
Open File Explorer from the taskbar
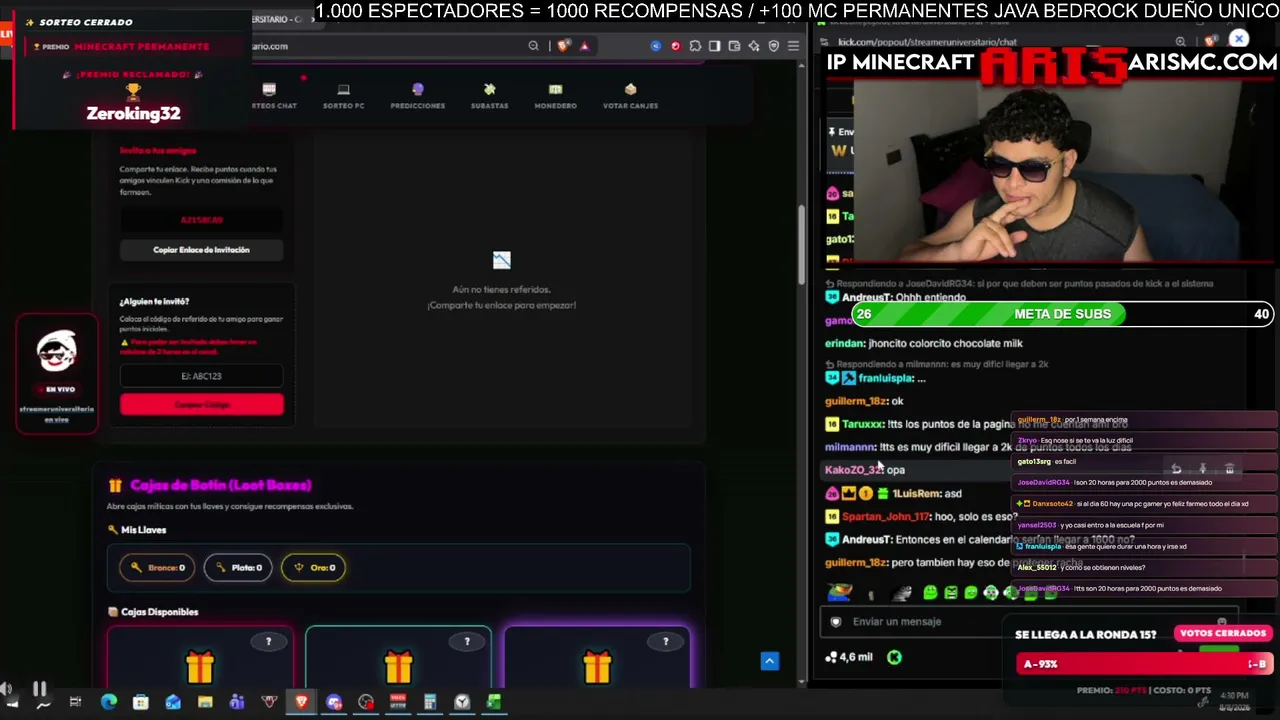point(205,703)
